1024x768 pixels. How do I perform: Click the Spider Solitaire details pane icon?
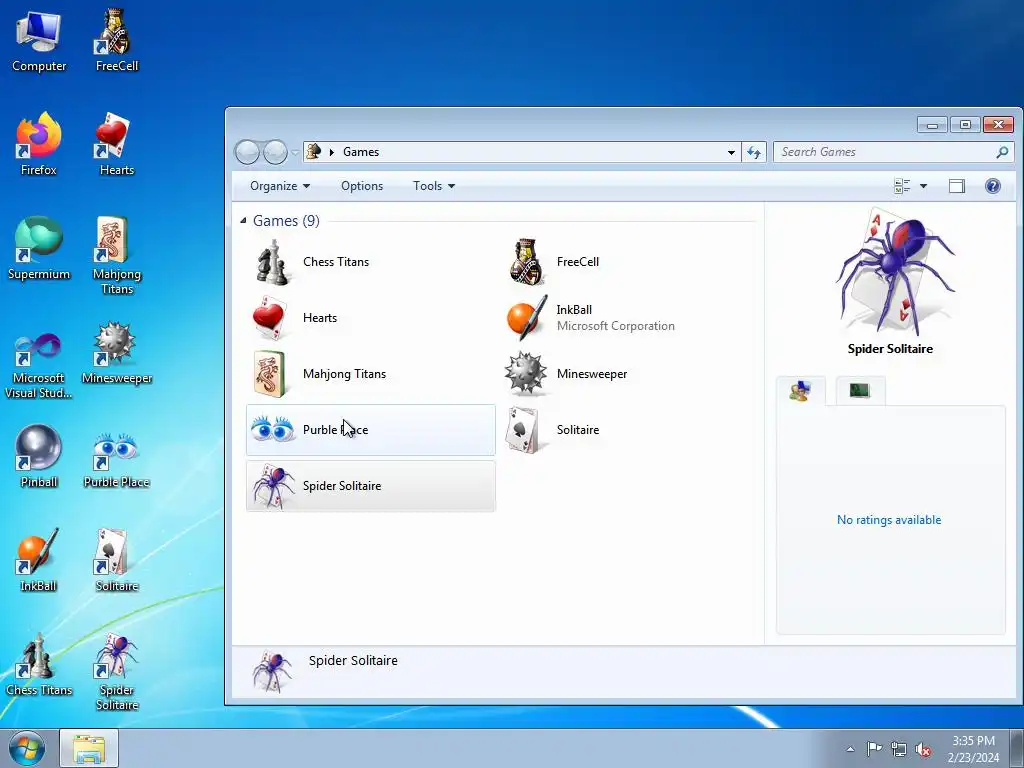tap(272, 671)
